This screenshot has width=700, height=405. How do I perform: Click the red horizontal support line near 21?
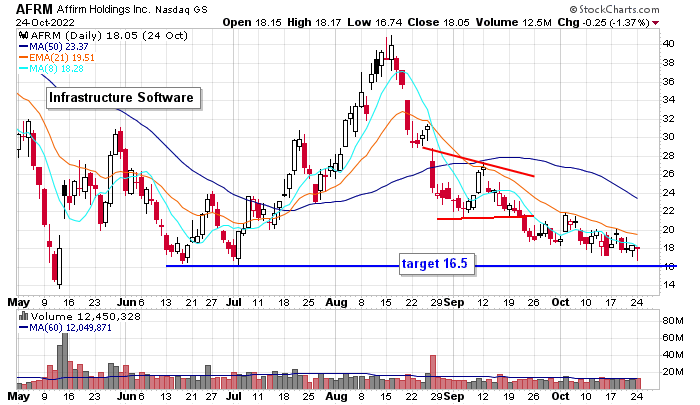[485, 217]
